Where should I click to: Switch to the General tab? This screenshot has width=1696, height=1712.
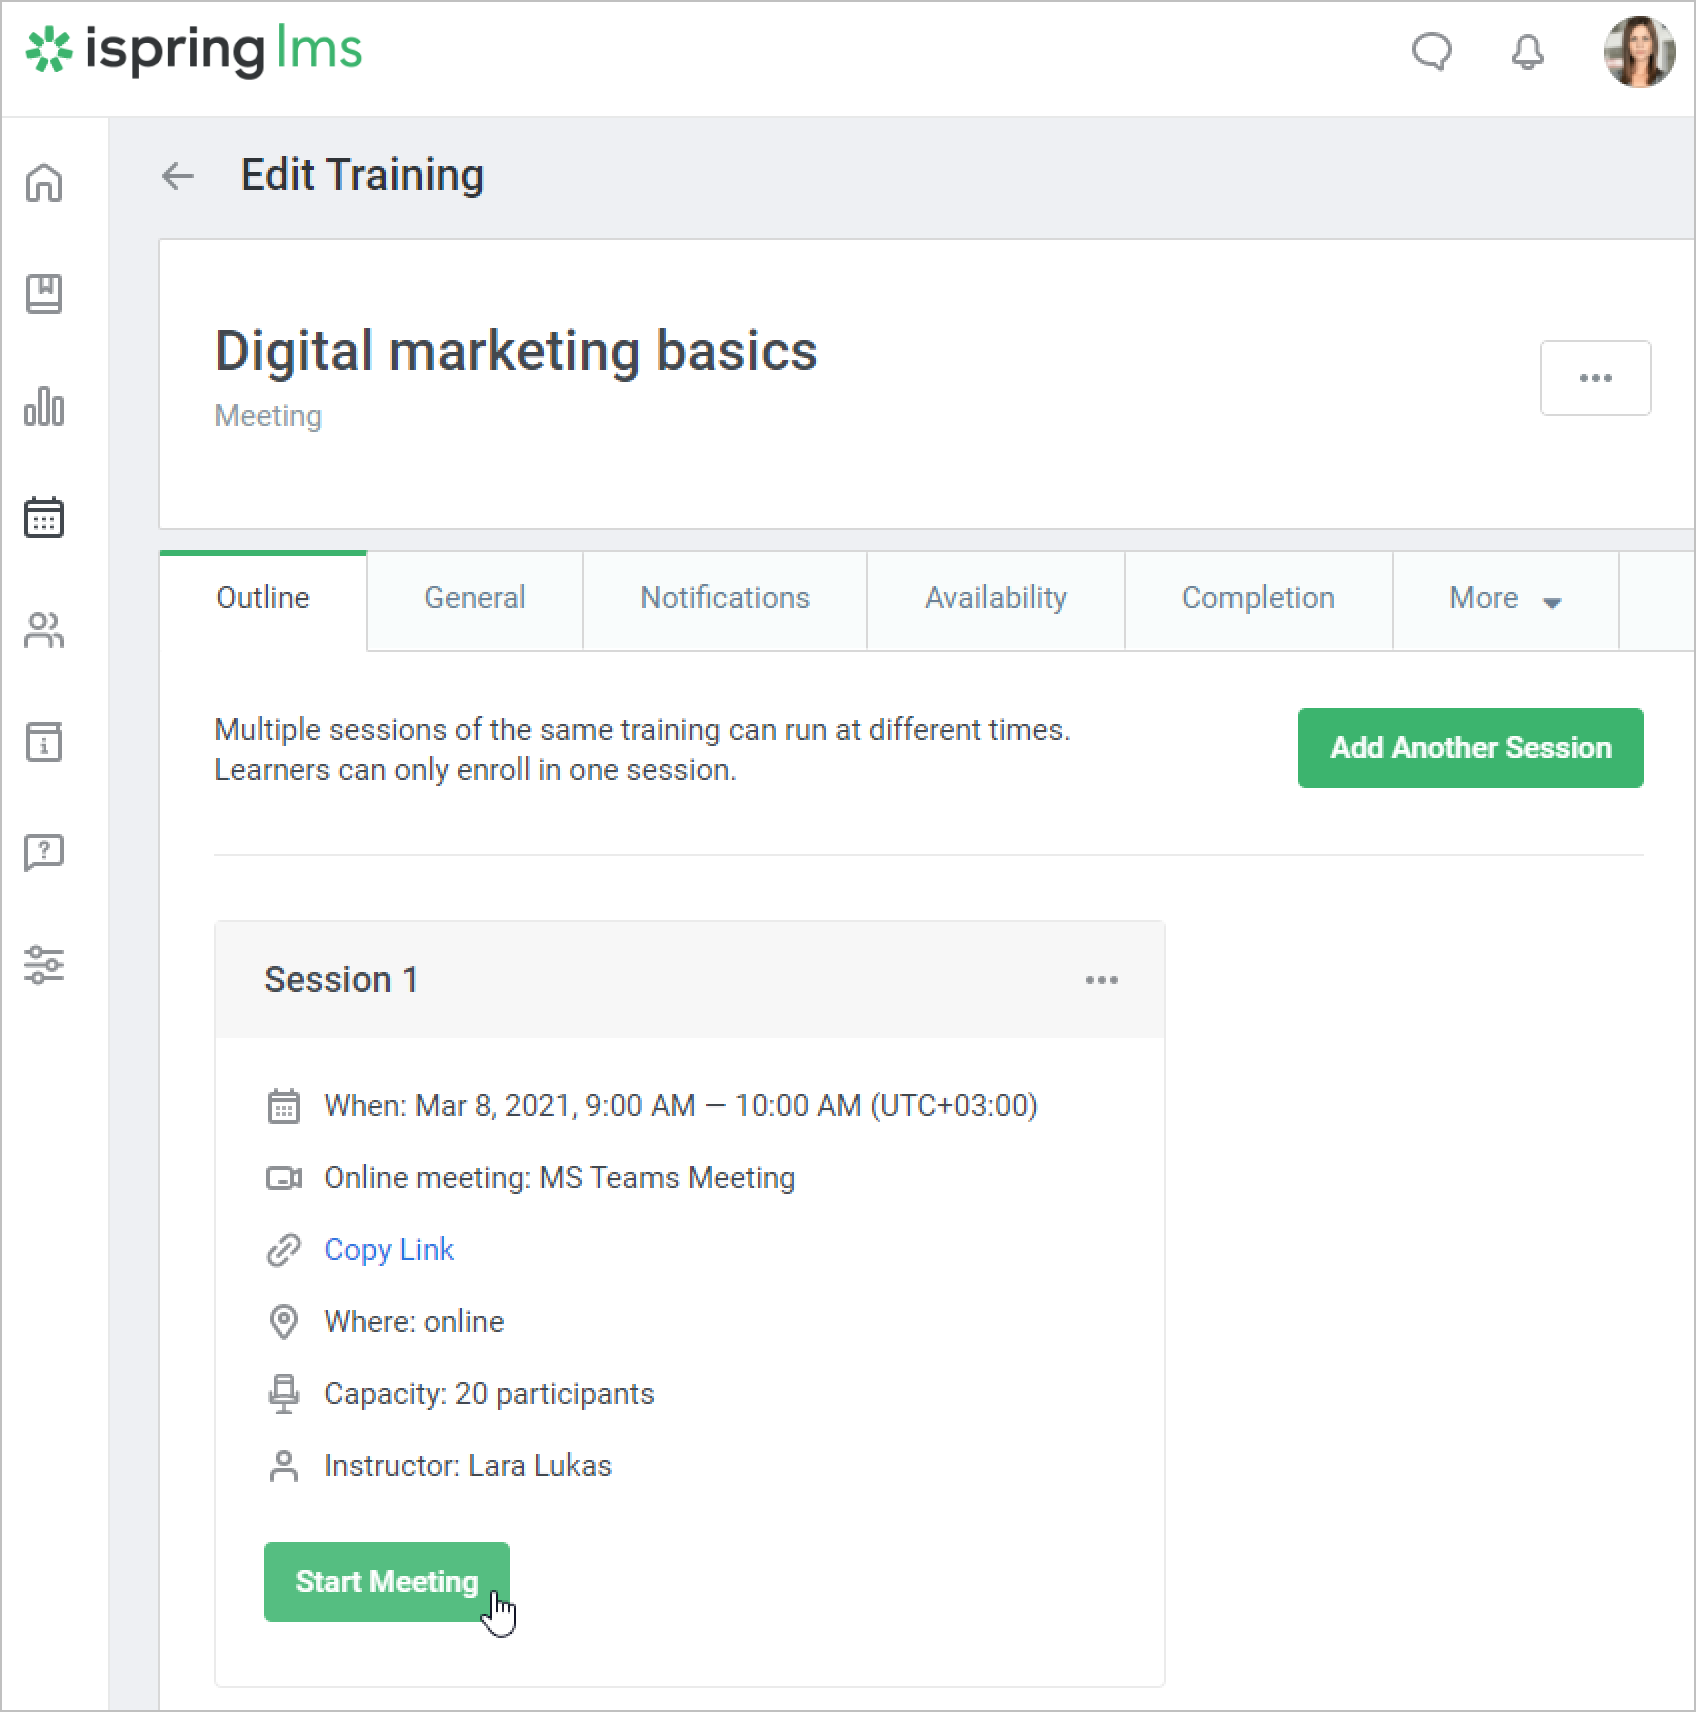coord(474,599)
